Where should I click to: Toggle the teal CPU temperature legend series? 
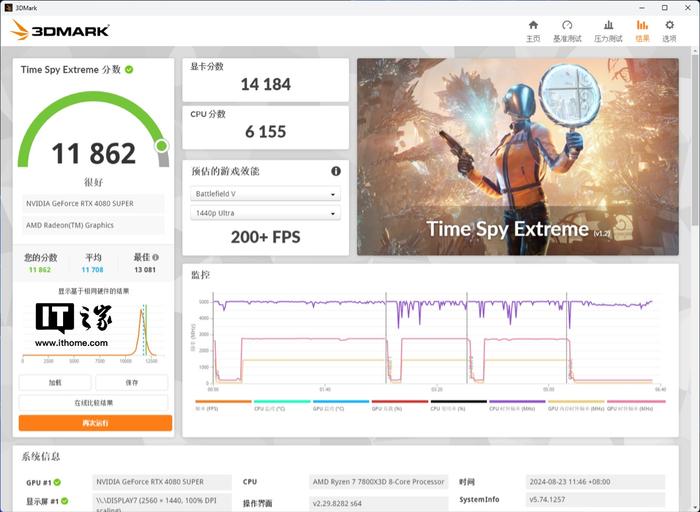point(282,405)
